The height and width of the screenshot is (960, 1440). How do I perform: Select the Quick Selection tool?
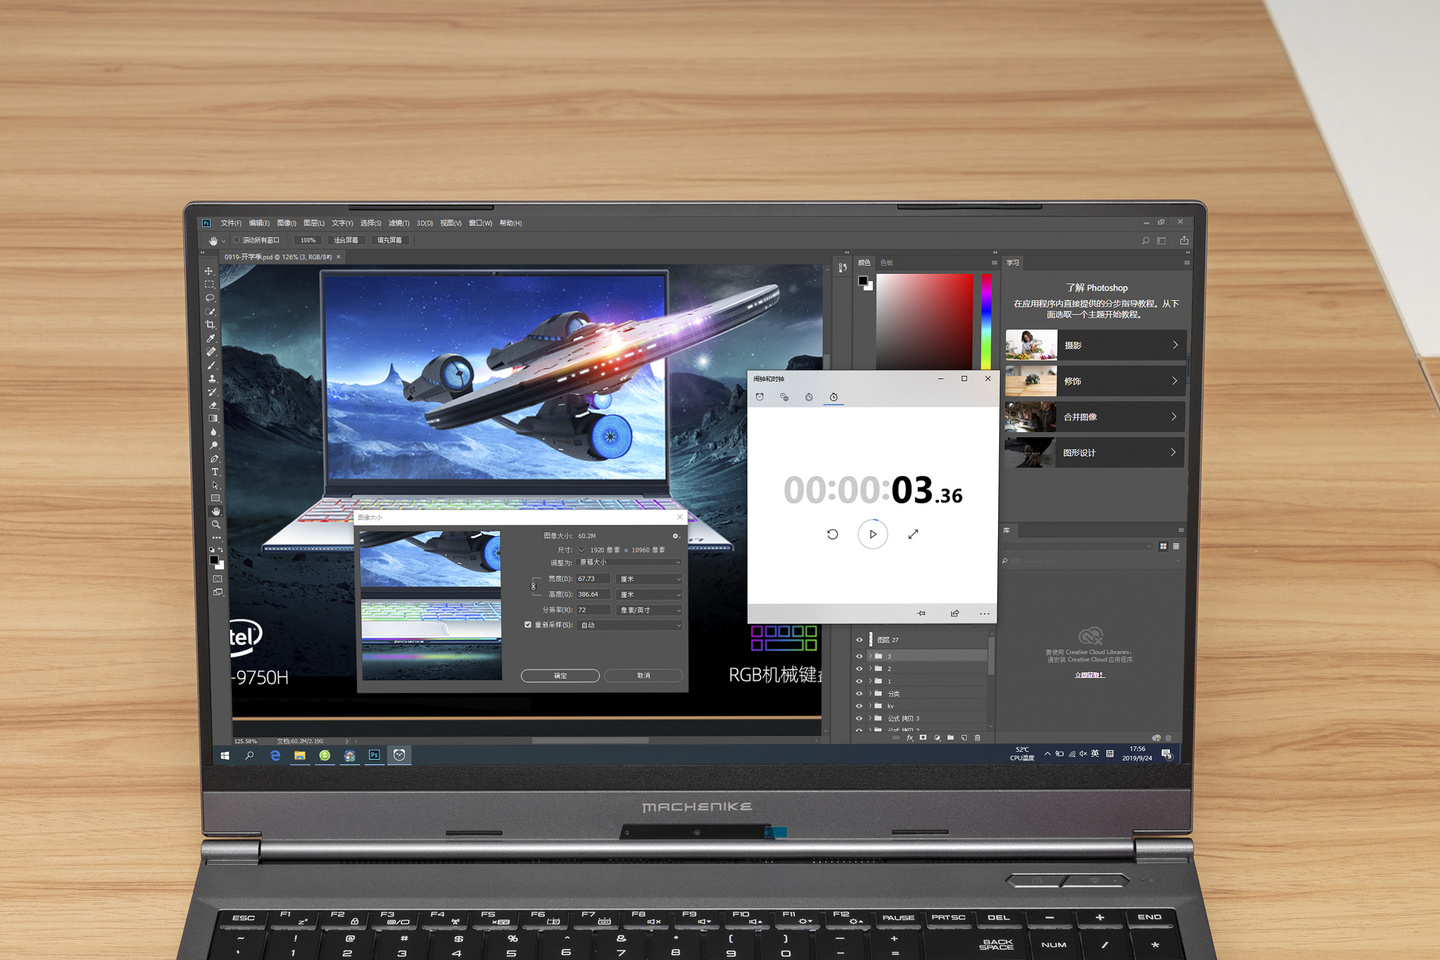[x=210, y=311]
